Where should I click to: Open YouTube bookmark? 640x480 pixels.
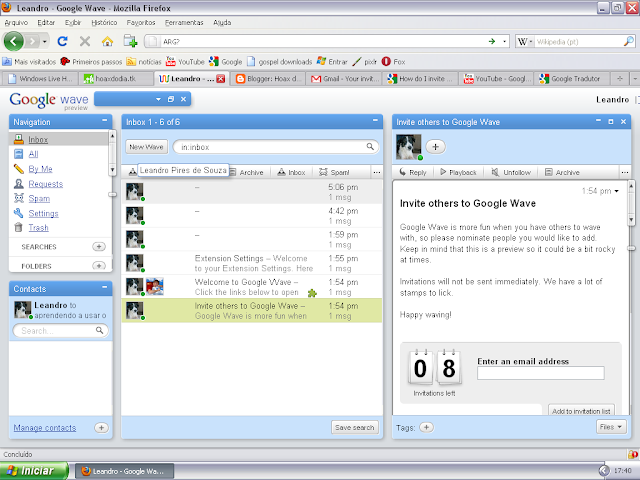(185, 62)
